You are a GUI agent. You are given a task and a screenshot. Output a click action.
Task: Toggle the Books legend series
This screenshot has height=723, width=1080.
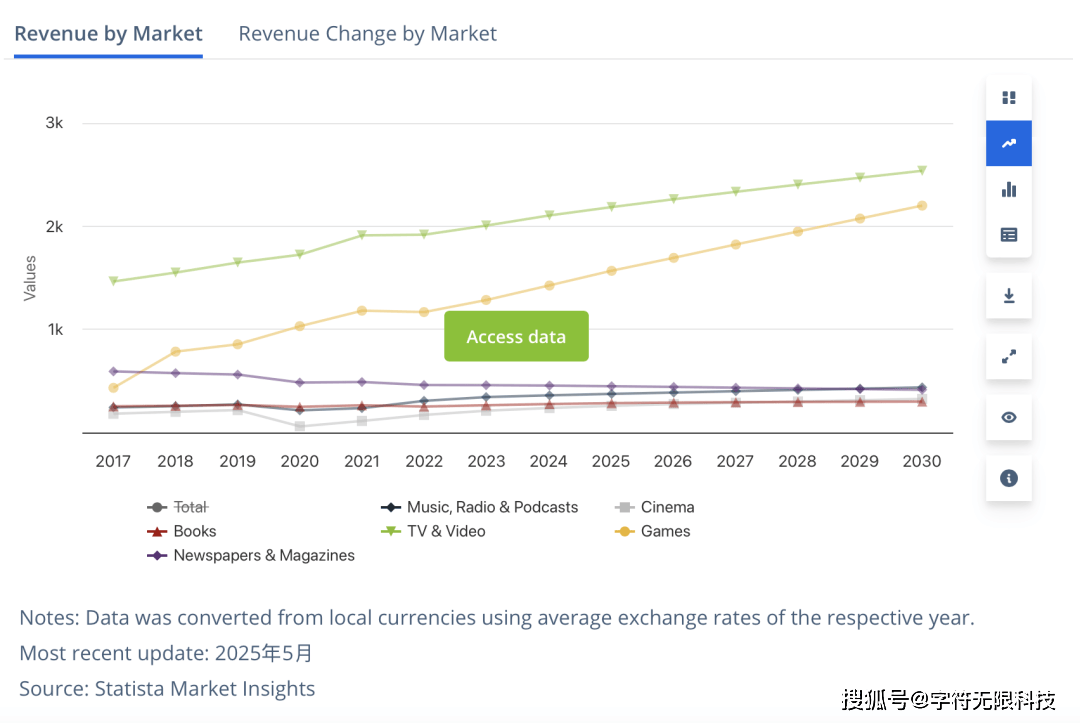[194, 531]
